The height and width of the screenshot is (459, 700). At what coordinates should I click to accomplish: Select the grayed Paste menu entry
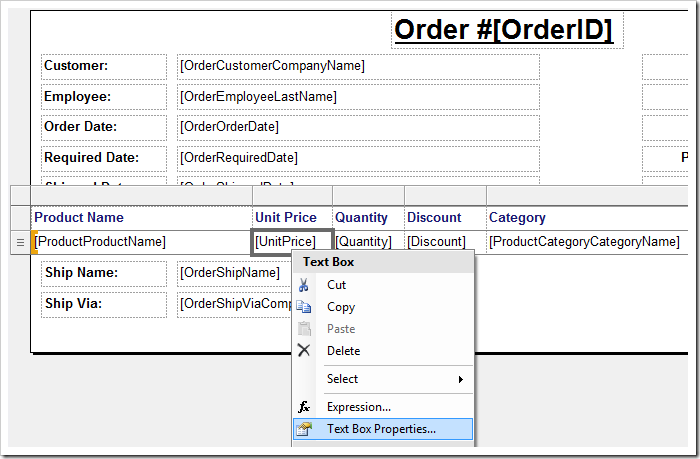point(383,329)
